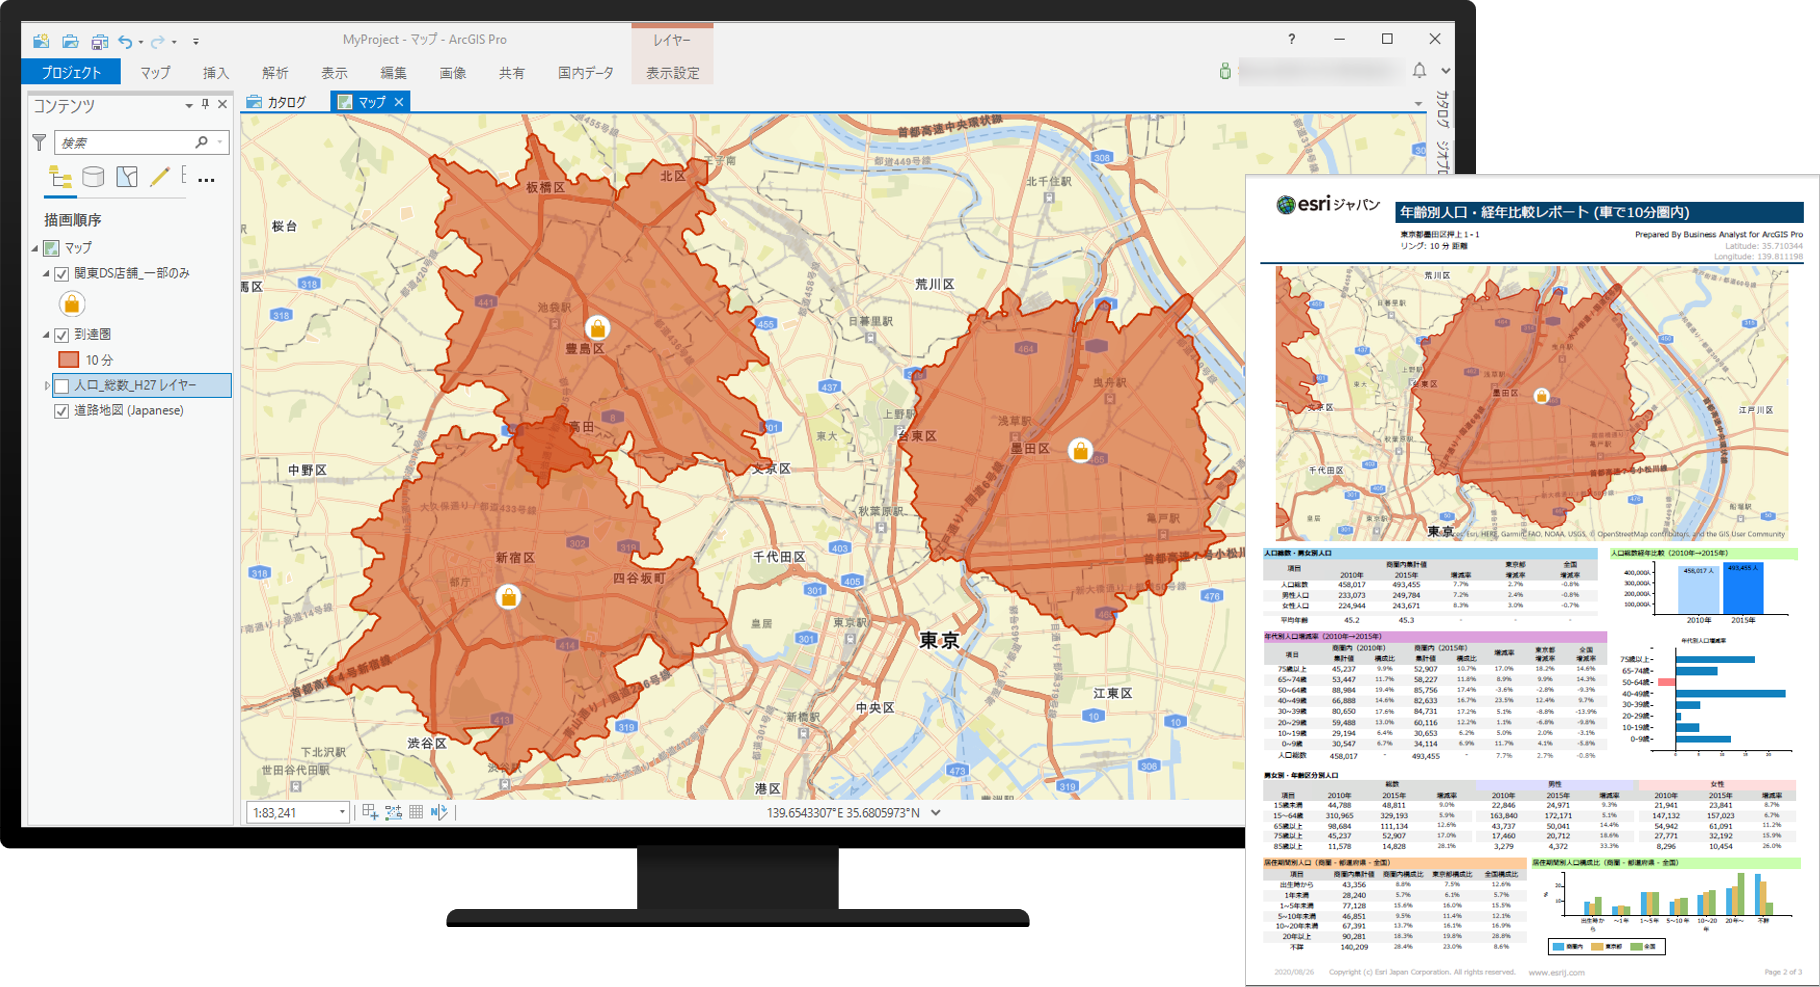Open the view tab list dropdown arrow

[x=1418, y=104]
